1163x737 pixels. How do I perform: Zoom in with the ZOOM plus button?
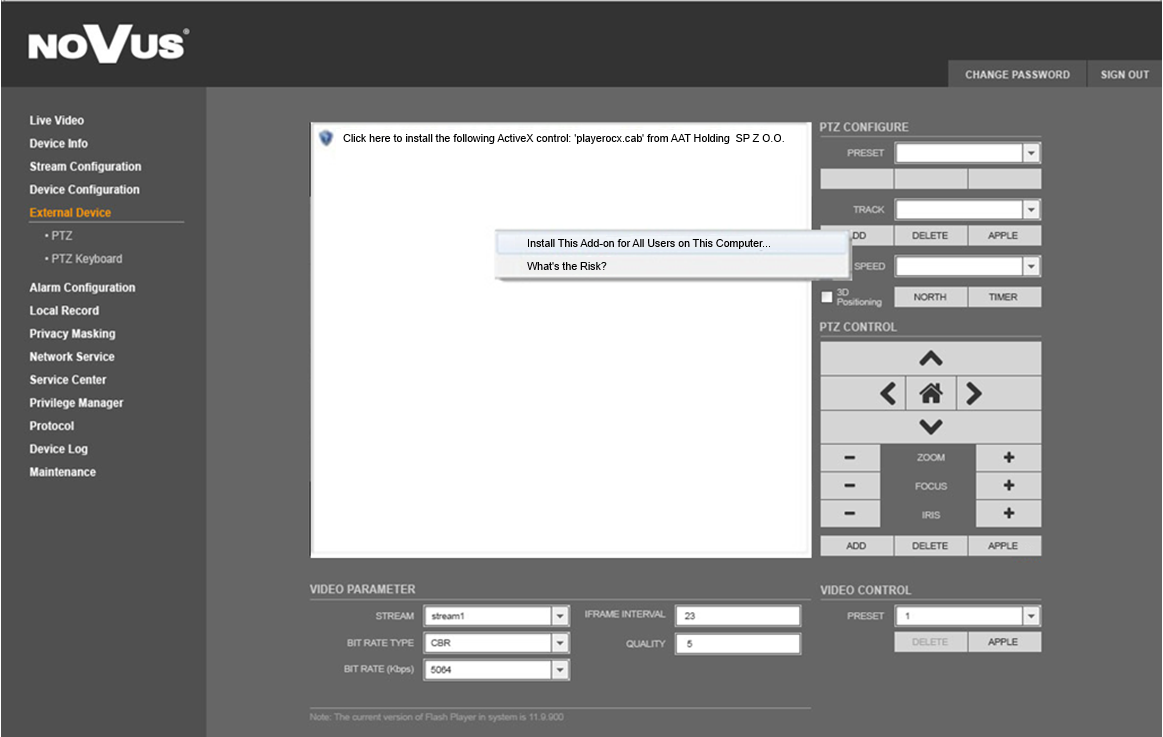(x=1008, y=457)
